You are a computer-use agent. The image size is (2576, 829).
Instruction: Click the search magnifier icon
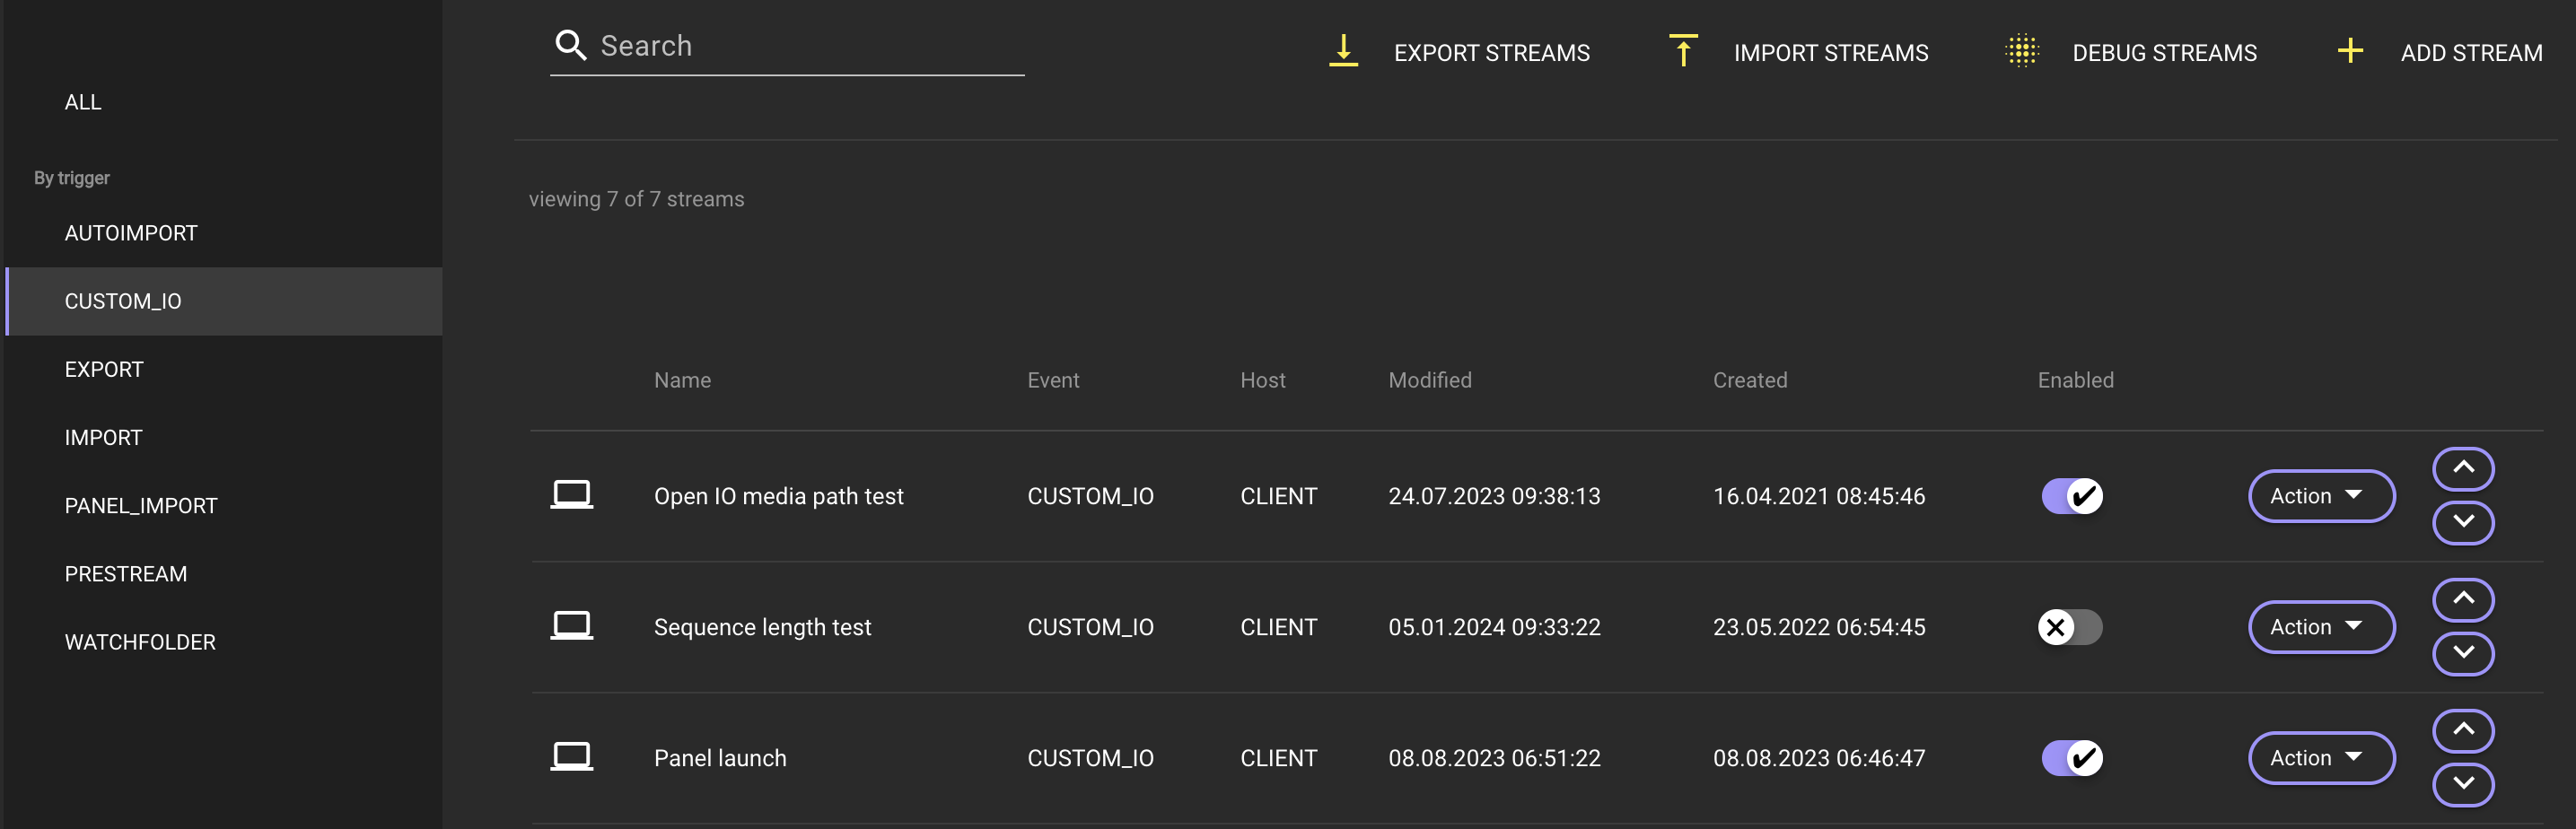pos(570,45)
